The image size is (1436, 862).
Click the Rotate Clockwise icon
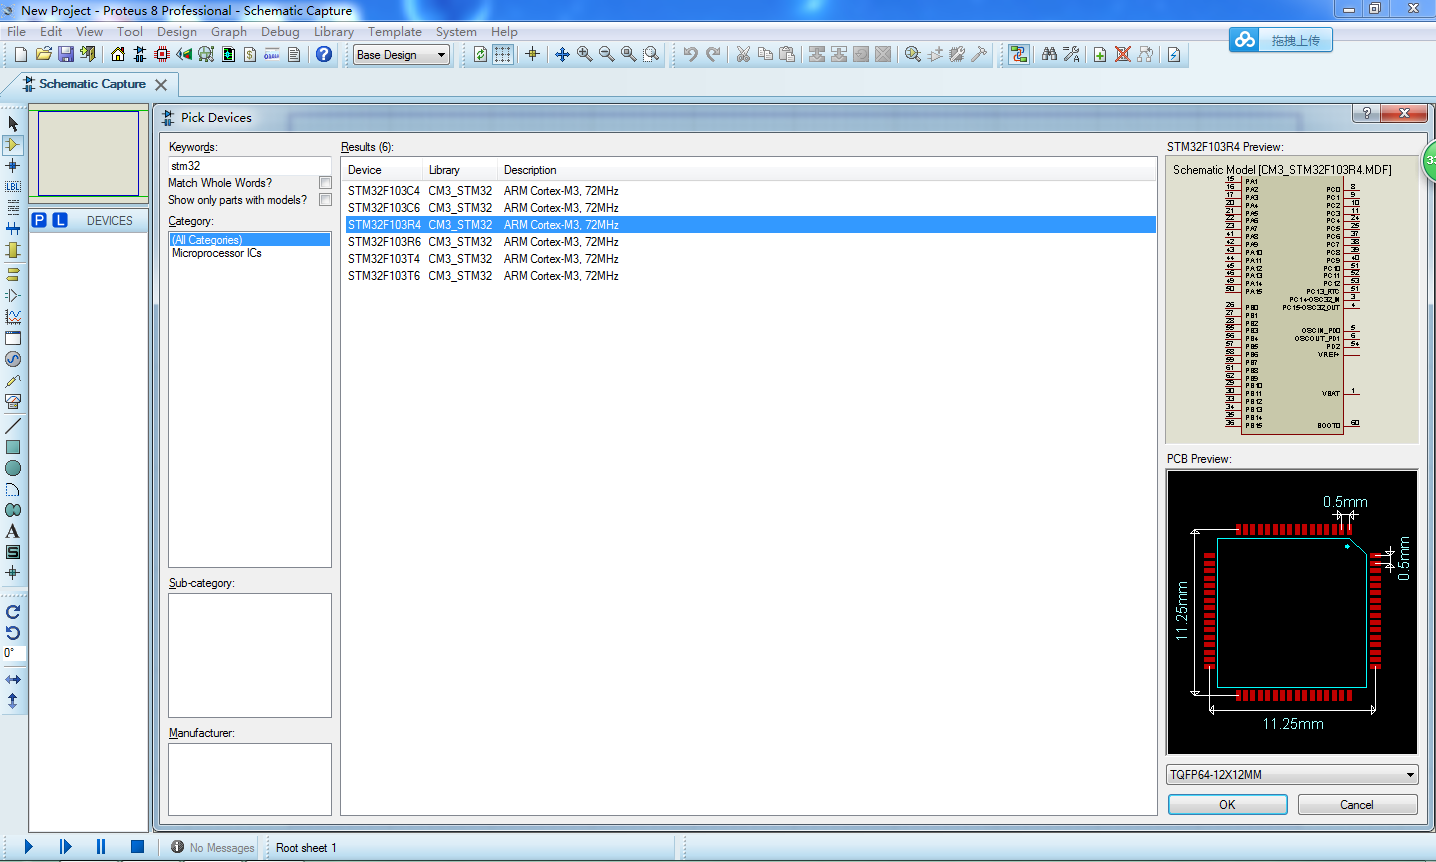click(x=13, y=611)
